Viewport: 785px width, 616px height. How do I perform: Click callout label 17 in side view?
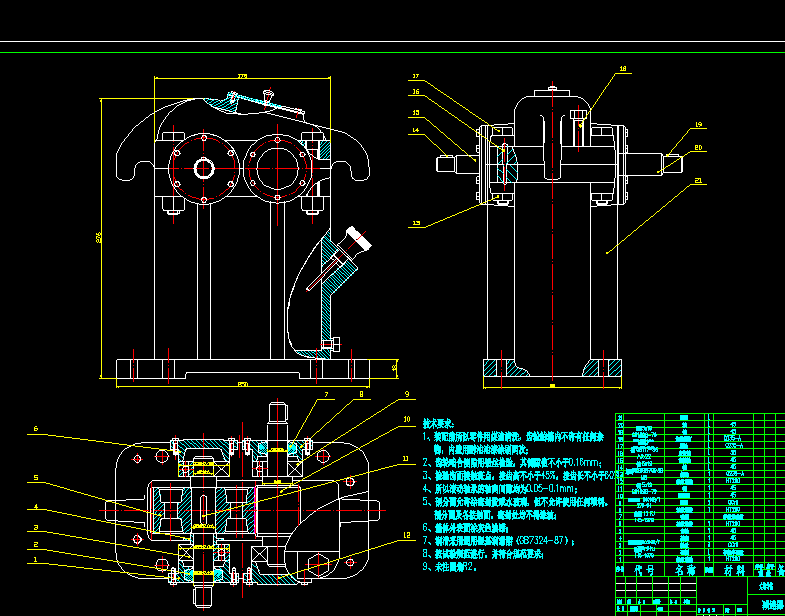coord(416,77)
